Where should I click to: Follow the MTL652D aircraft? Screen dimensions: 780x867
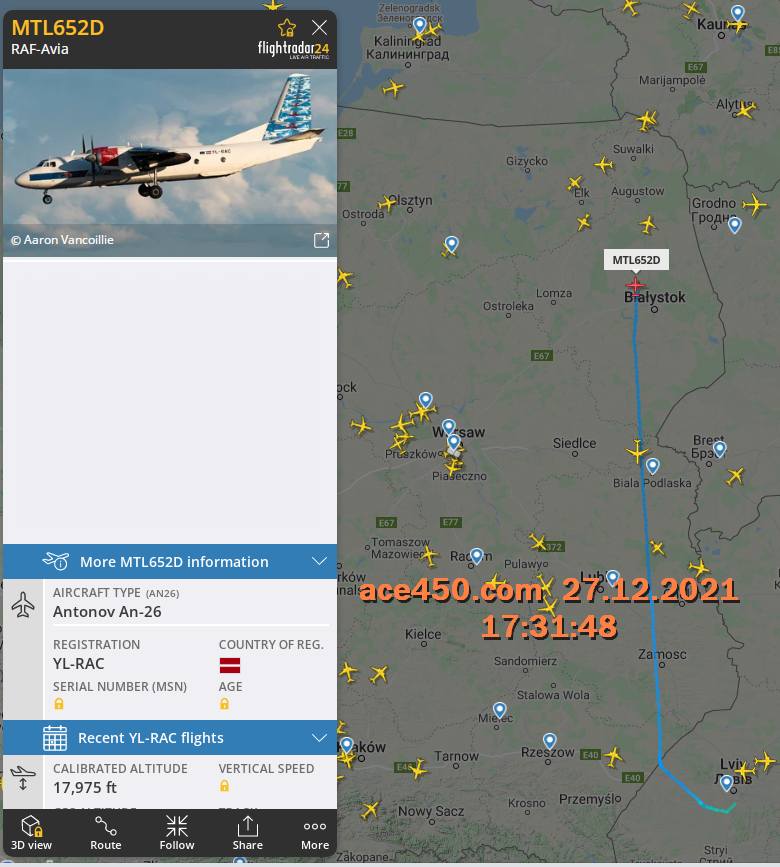[177, 833]
